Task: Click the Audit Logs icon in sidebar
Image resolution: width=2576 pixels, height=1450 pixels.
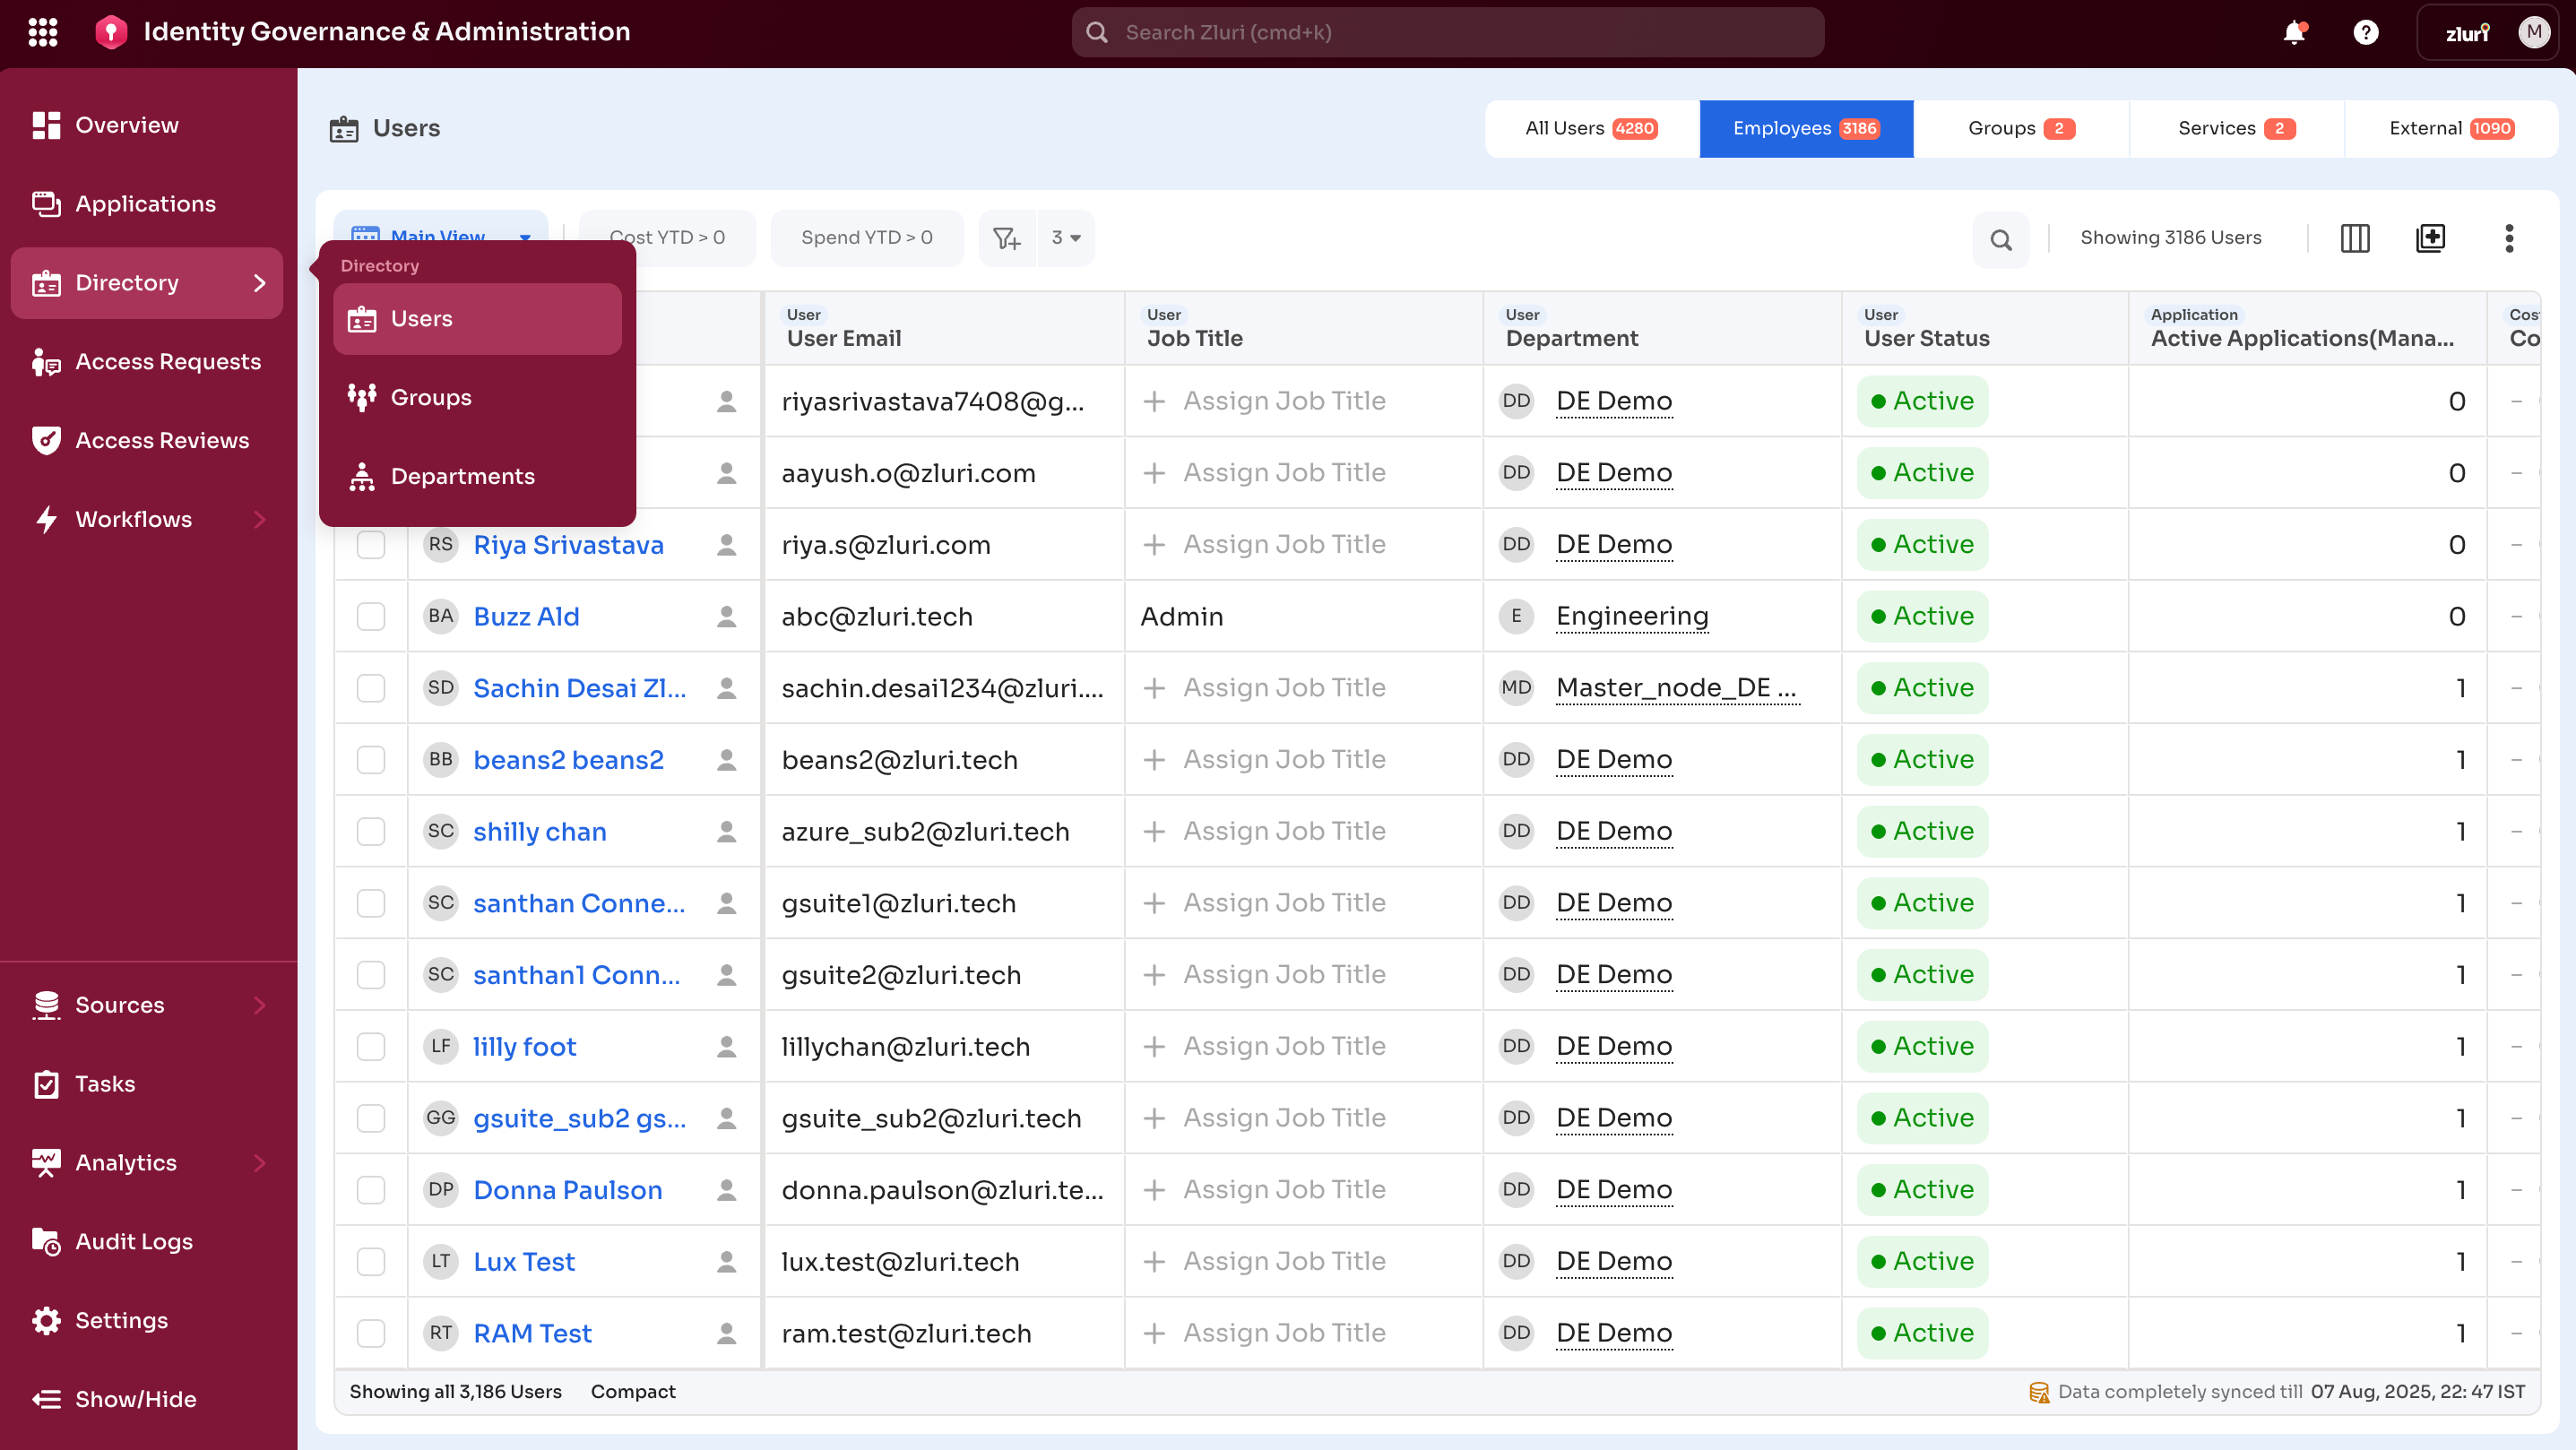Action: pyautogui.click(x=46, y=1241)
